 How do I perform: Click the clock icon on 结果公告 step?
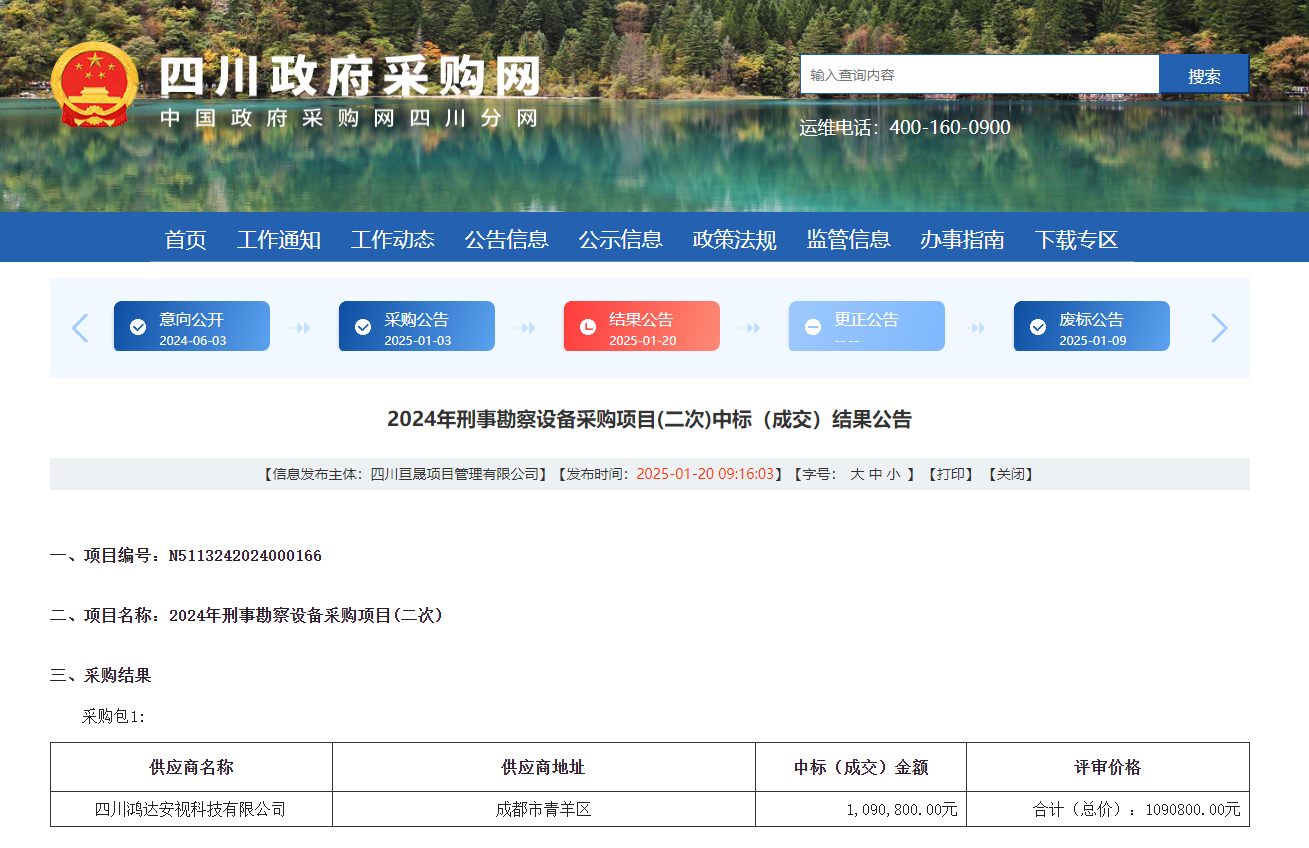(588, 327)
